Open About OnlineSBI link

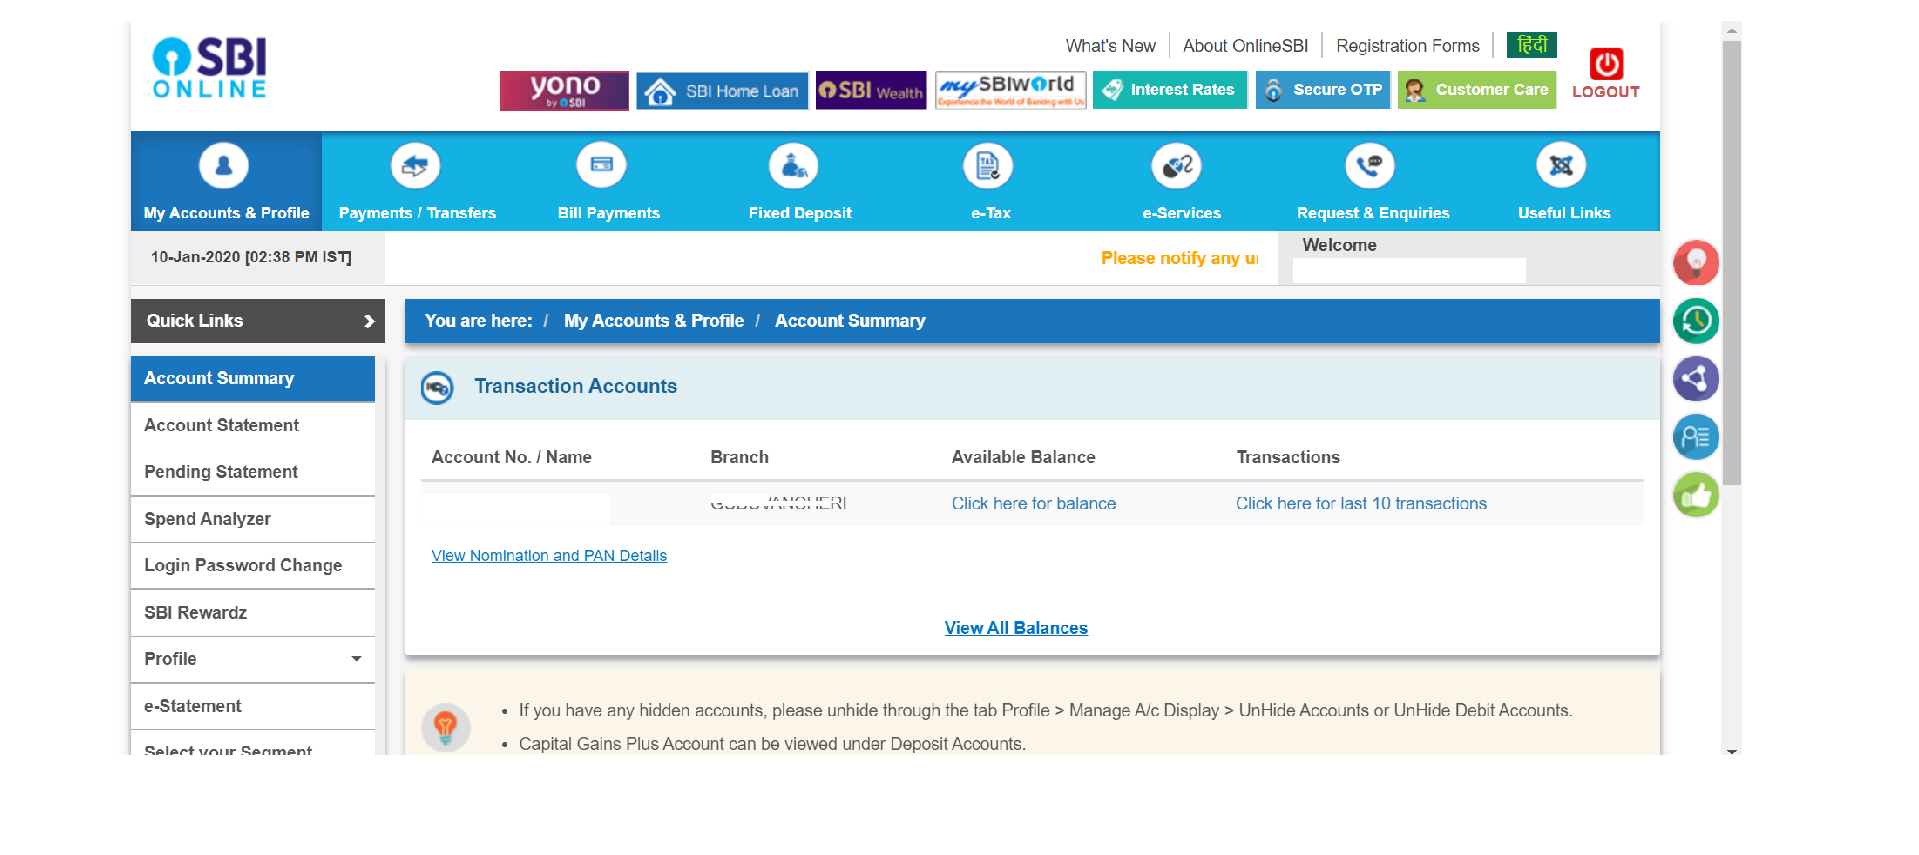pos(1245,46)
